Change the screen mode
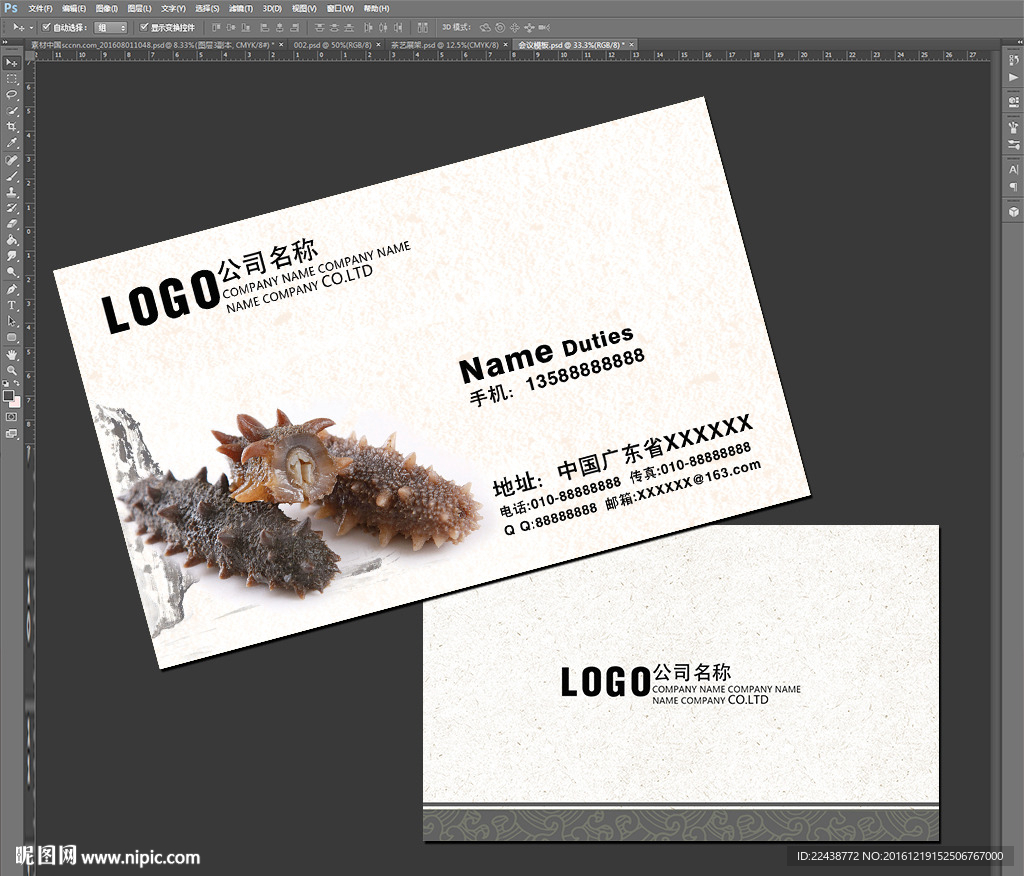The height and width of the screenshot is (876, 1024). [12, 434]
